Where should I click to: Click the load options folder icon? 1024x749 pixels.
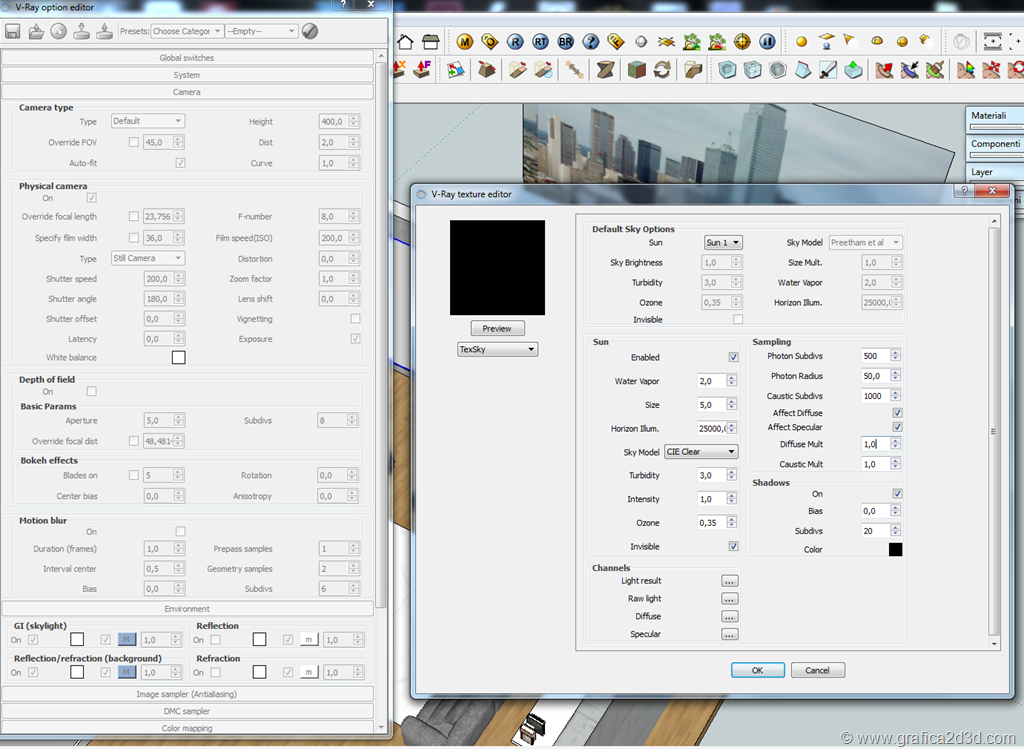(36, 31)
